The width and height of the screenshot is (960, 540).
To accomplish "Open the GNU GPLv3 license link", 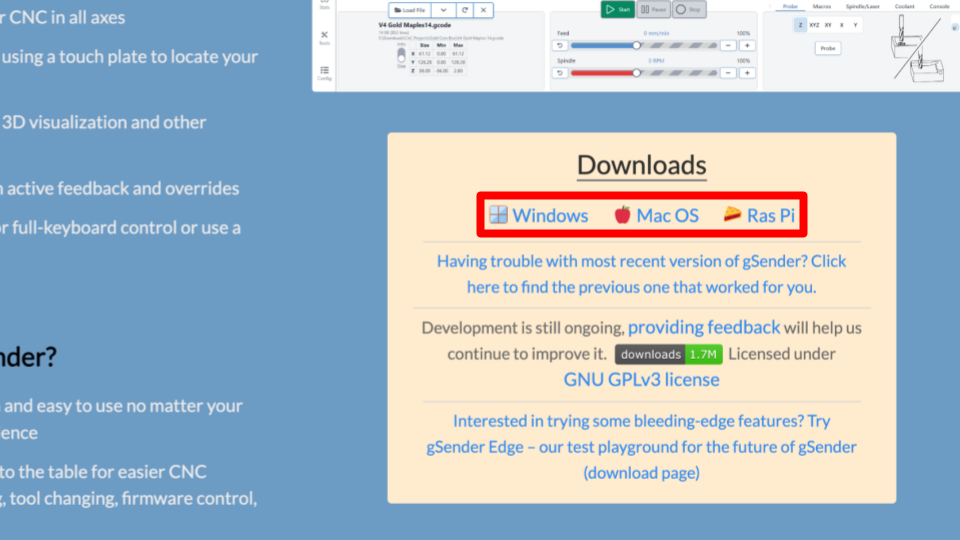I will coord(642,380).
